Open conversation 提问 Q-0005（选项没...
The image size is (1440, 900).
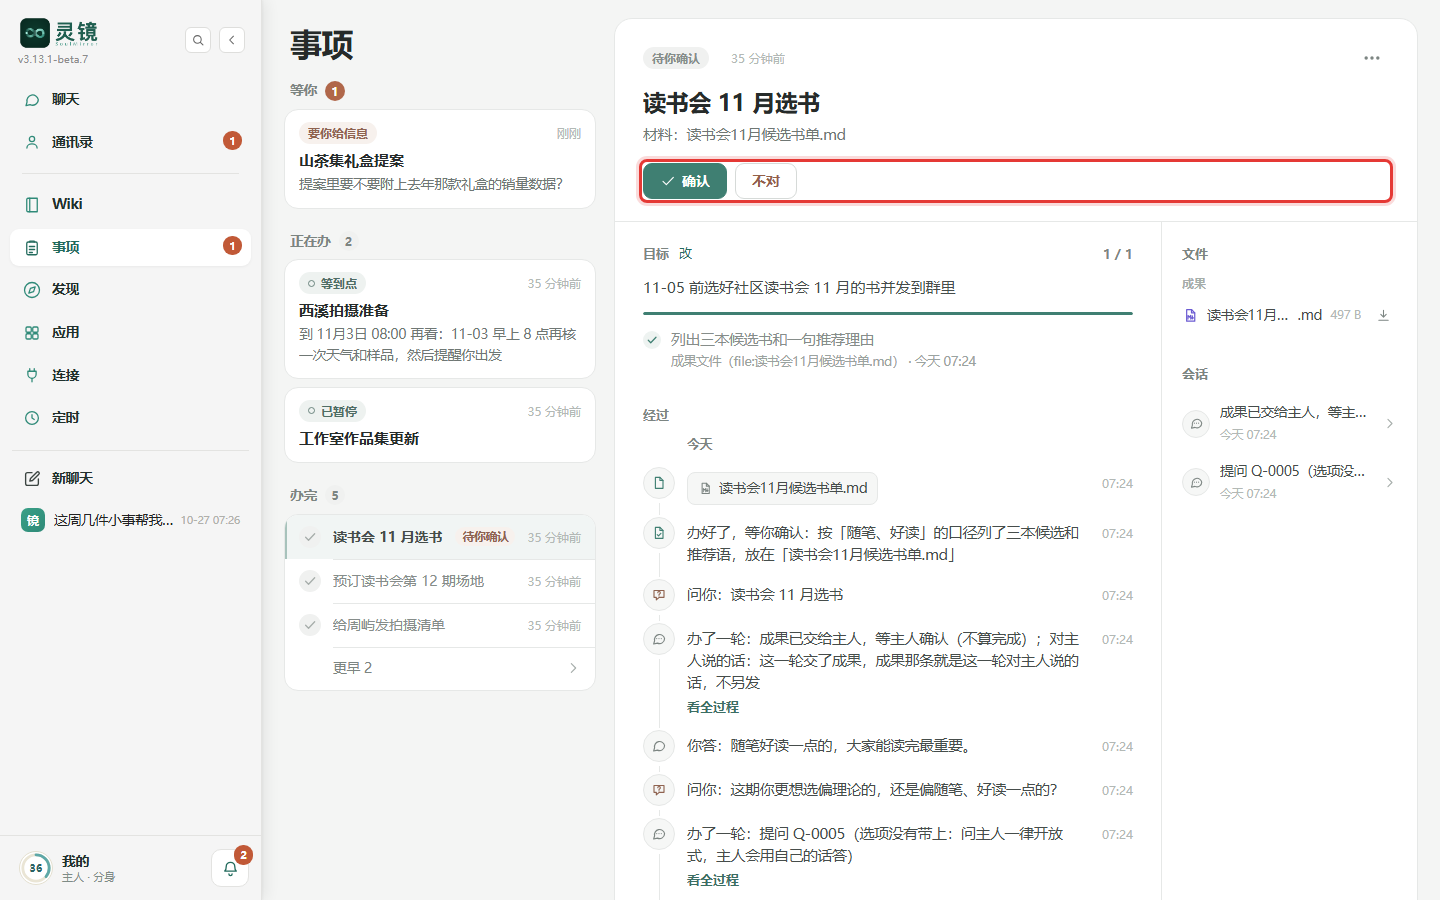tap(1290, 482)
